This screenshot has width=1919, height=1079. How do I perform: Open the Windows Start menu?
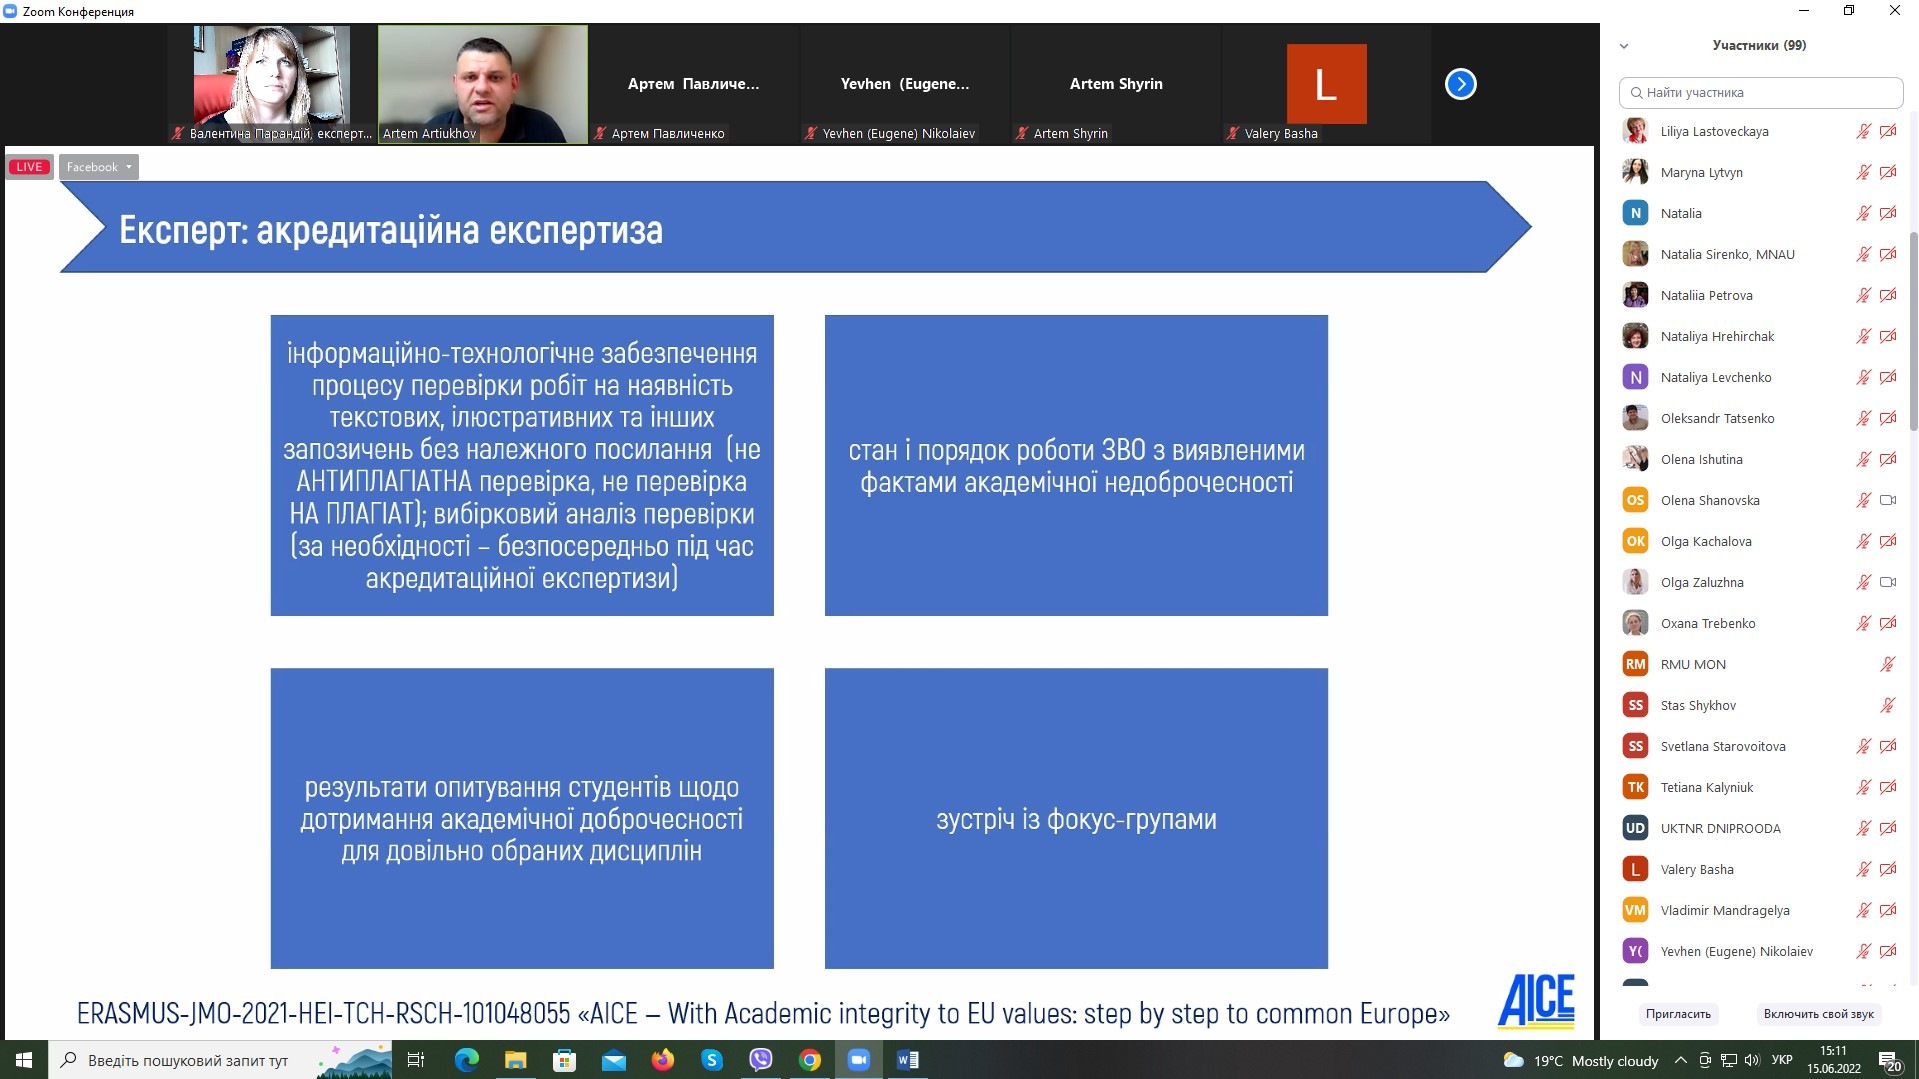(24, 1060)
